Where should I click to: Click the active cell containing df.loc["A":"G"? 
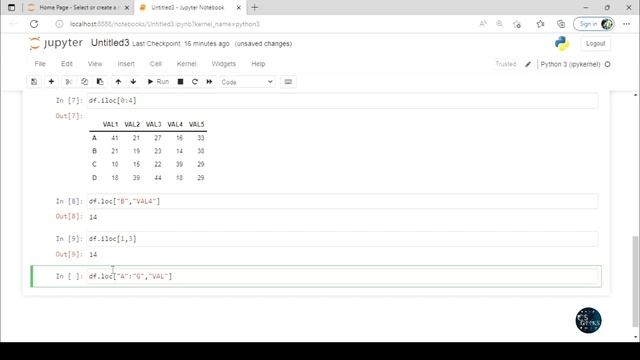point(342,276)
